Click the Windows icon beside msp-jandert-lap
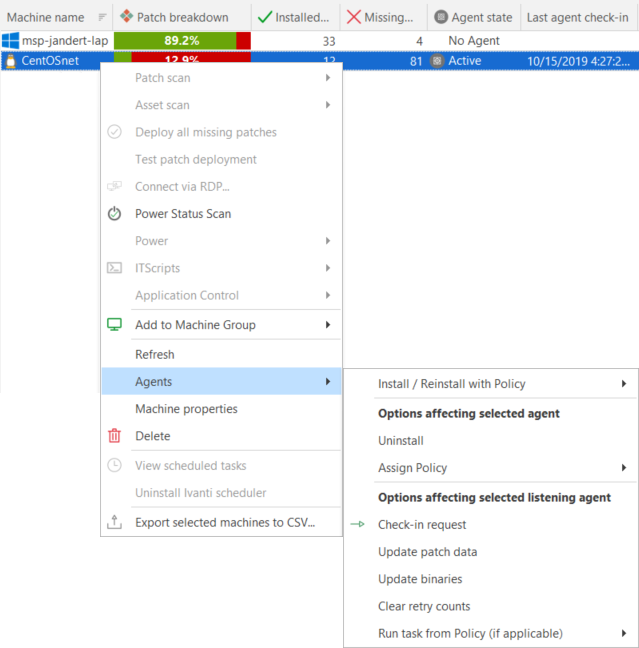Viewport: 639px width, 648px height. (x=10, y=40)
